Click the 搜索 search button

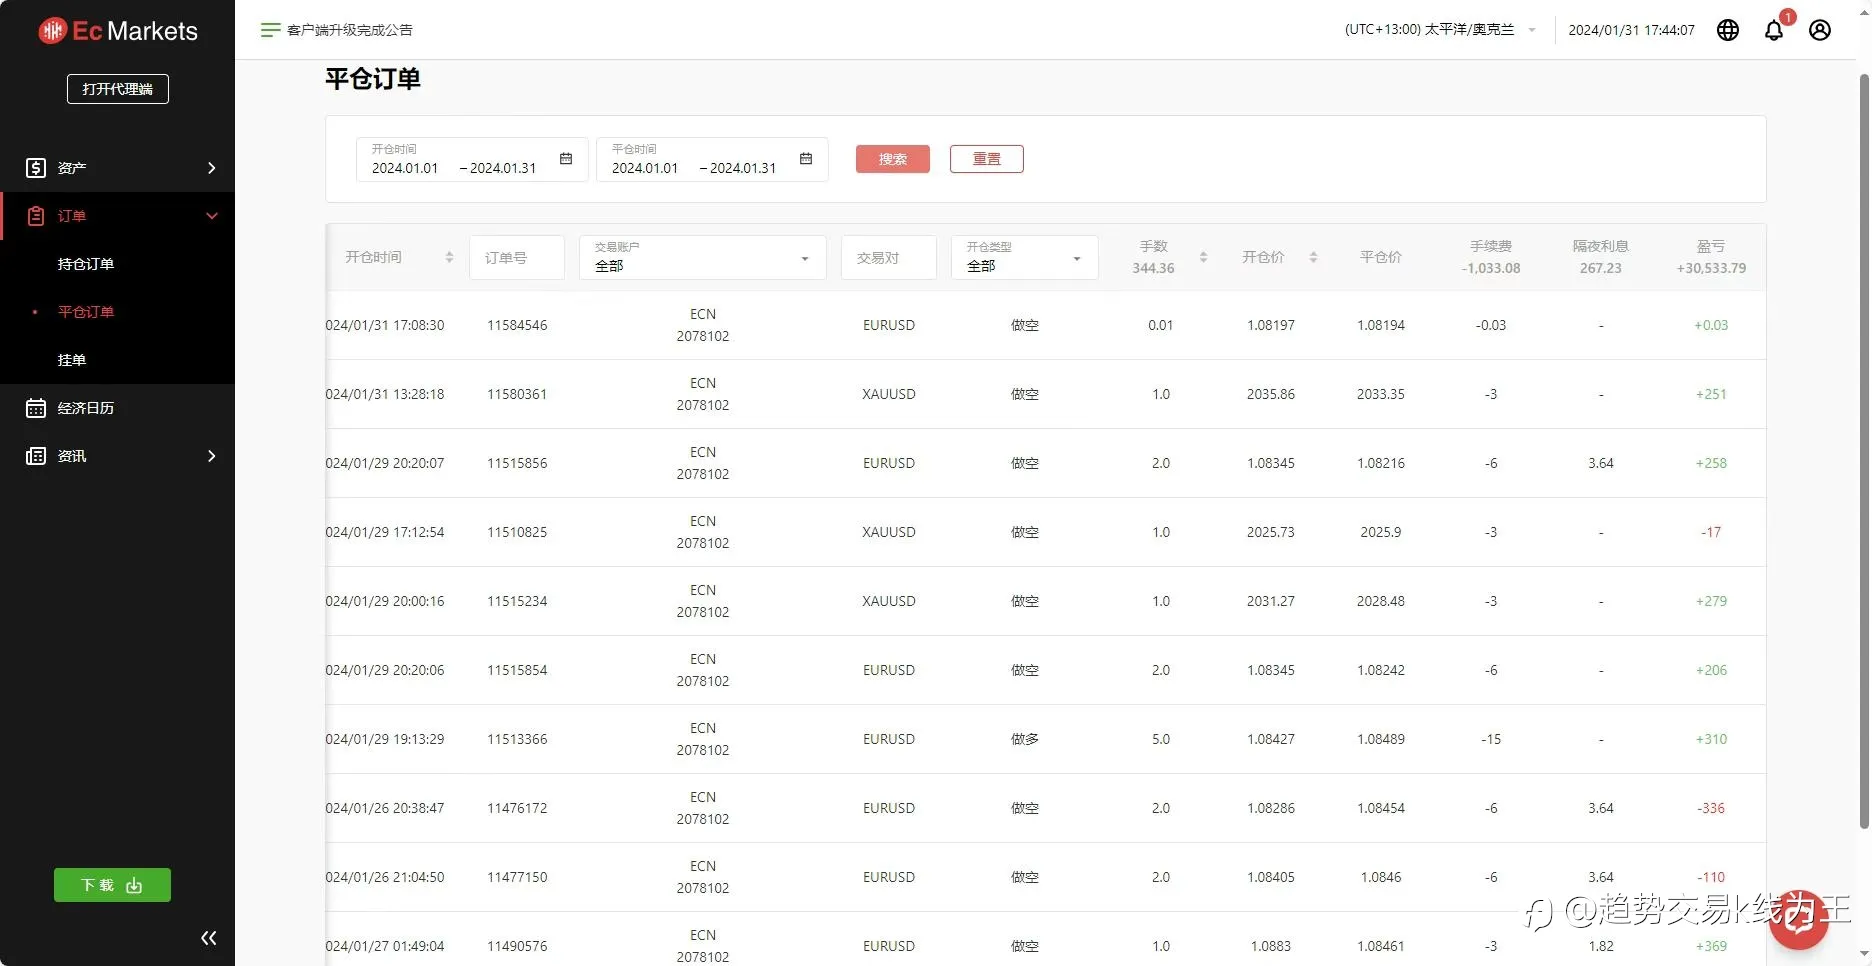pyautogui.click(x=893, y=159)
